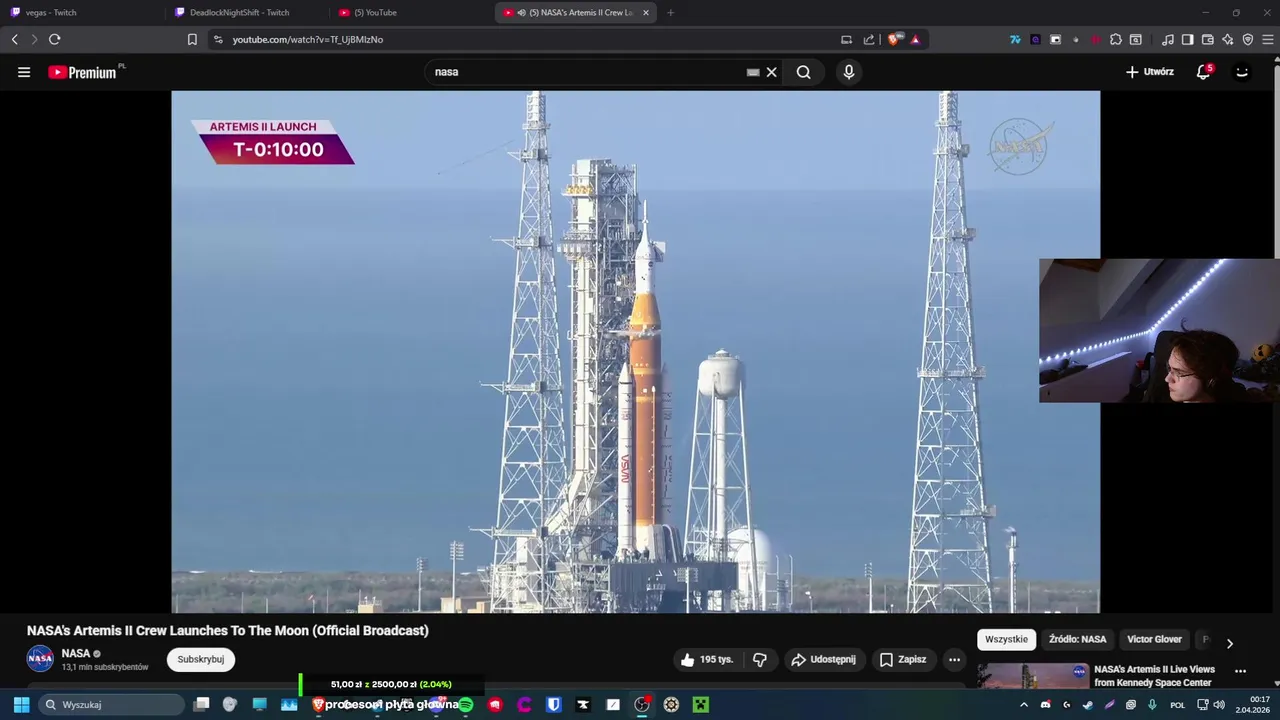Image resolution: width=1280 pixels, height=720 pixels.
Task: Select the Victor Glover filter chip
Action: (1154, 640)
